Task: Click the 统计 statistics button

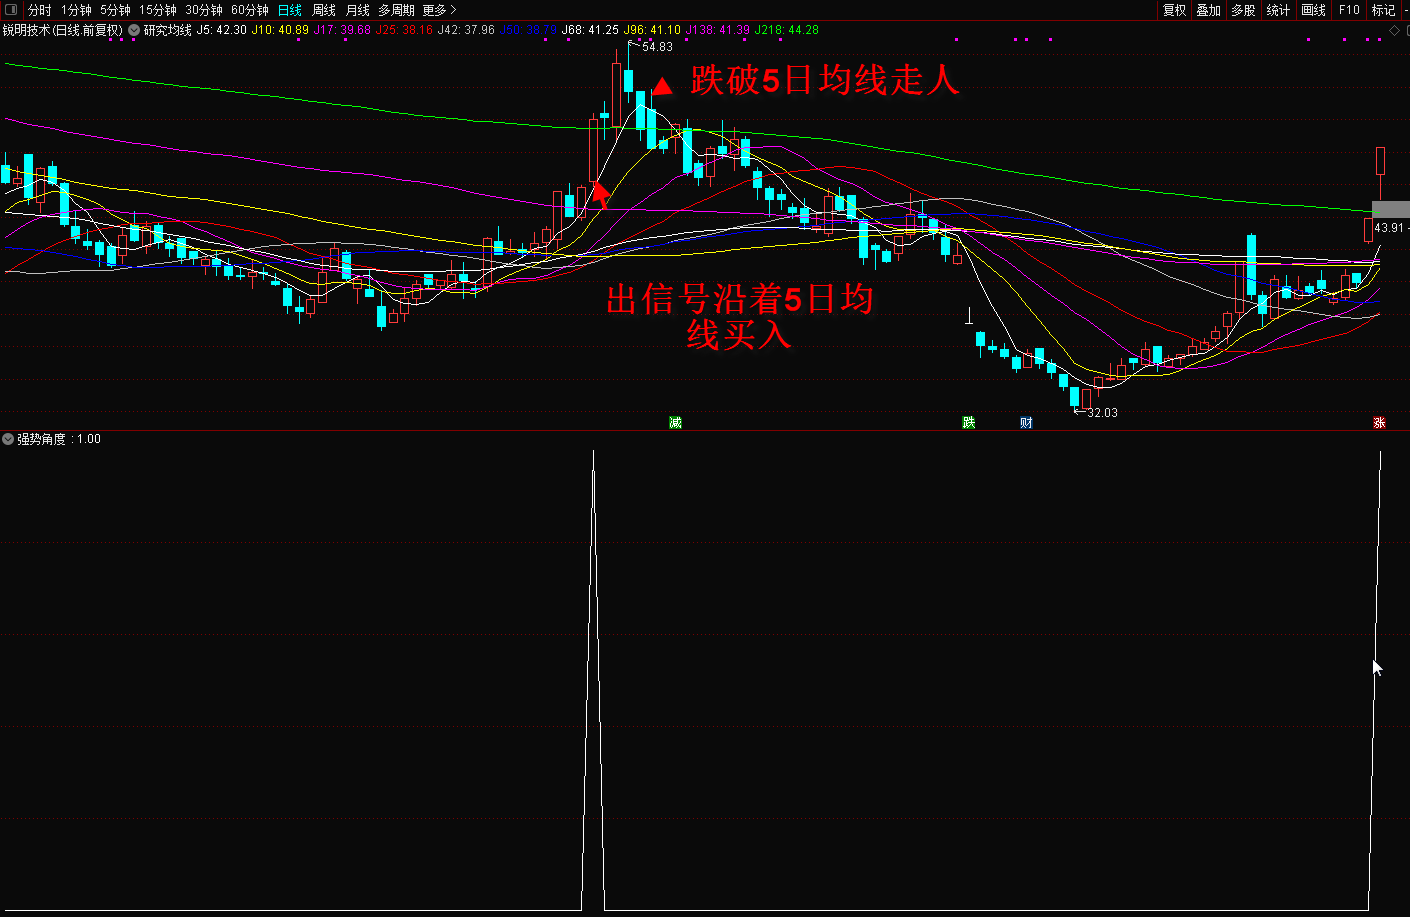Action: [x=1278, y=10]
